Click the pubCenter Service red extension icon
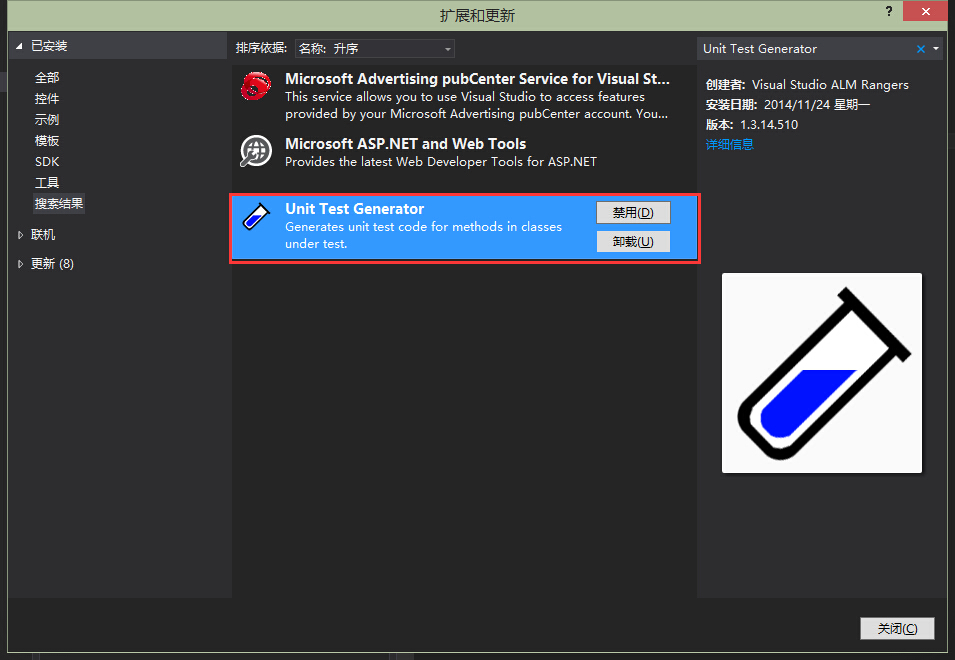The height and width of the screenshot is (660, 955). pos(256,86)
